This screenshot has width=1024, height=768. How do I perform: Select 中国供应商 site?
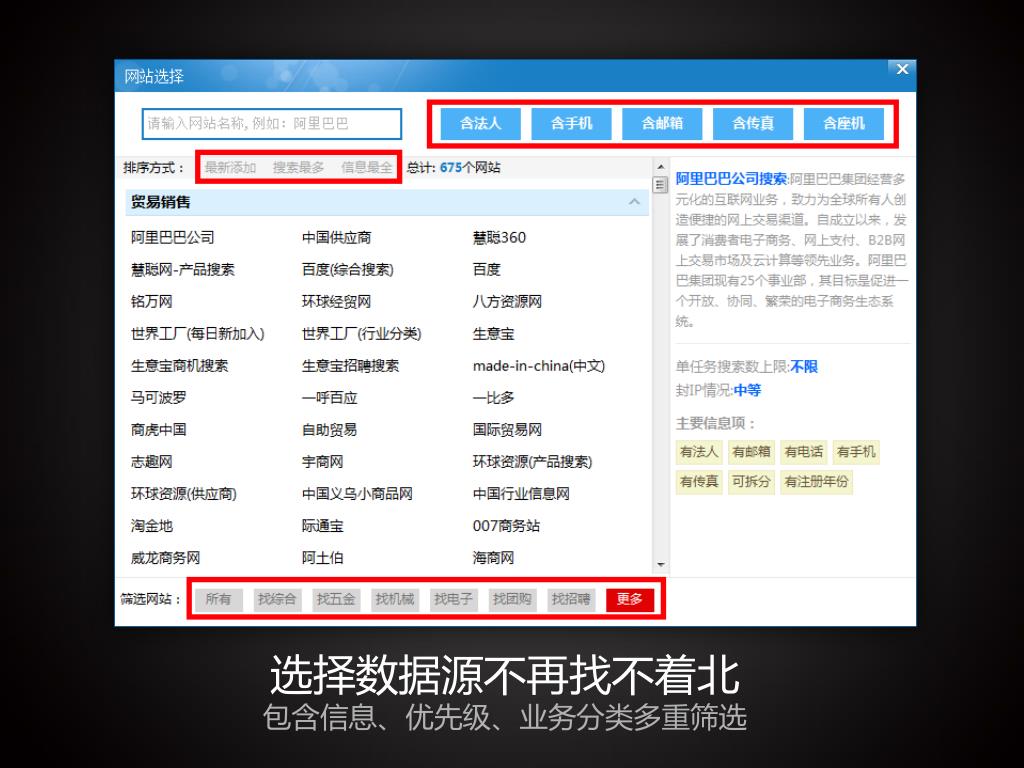point(336,237)
